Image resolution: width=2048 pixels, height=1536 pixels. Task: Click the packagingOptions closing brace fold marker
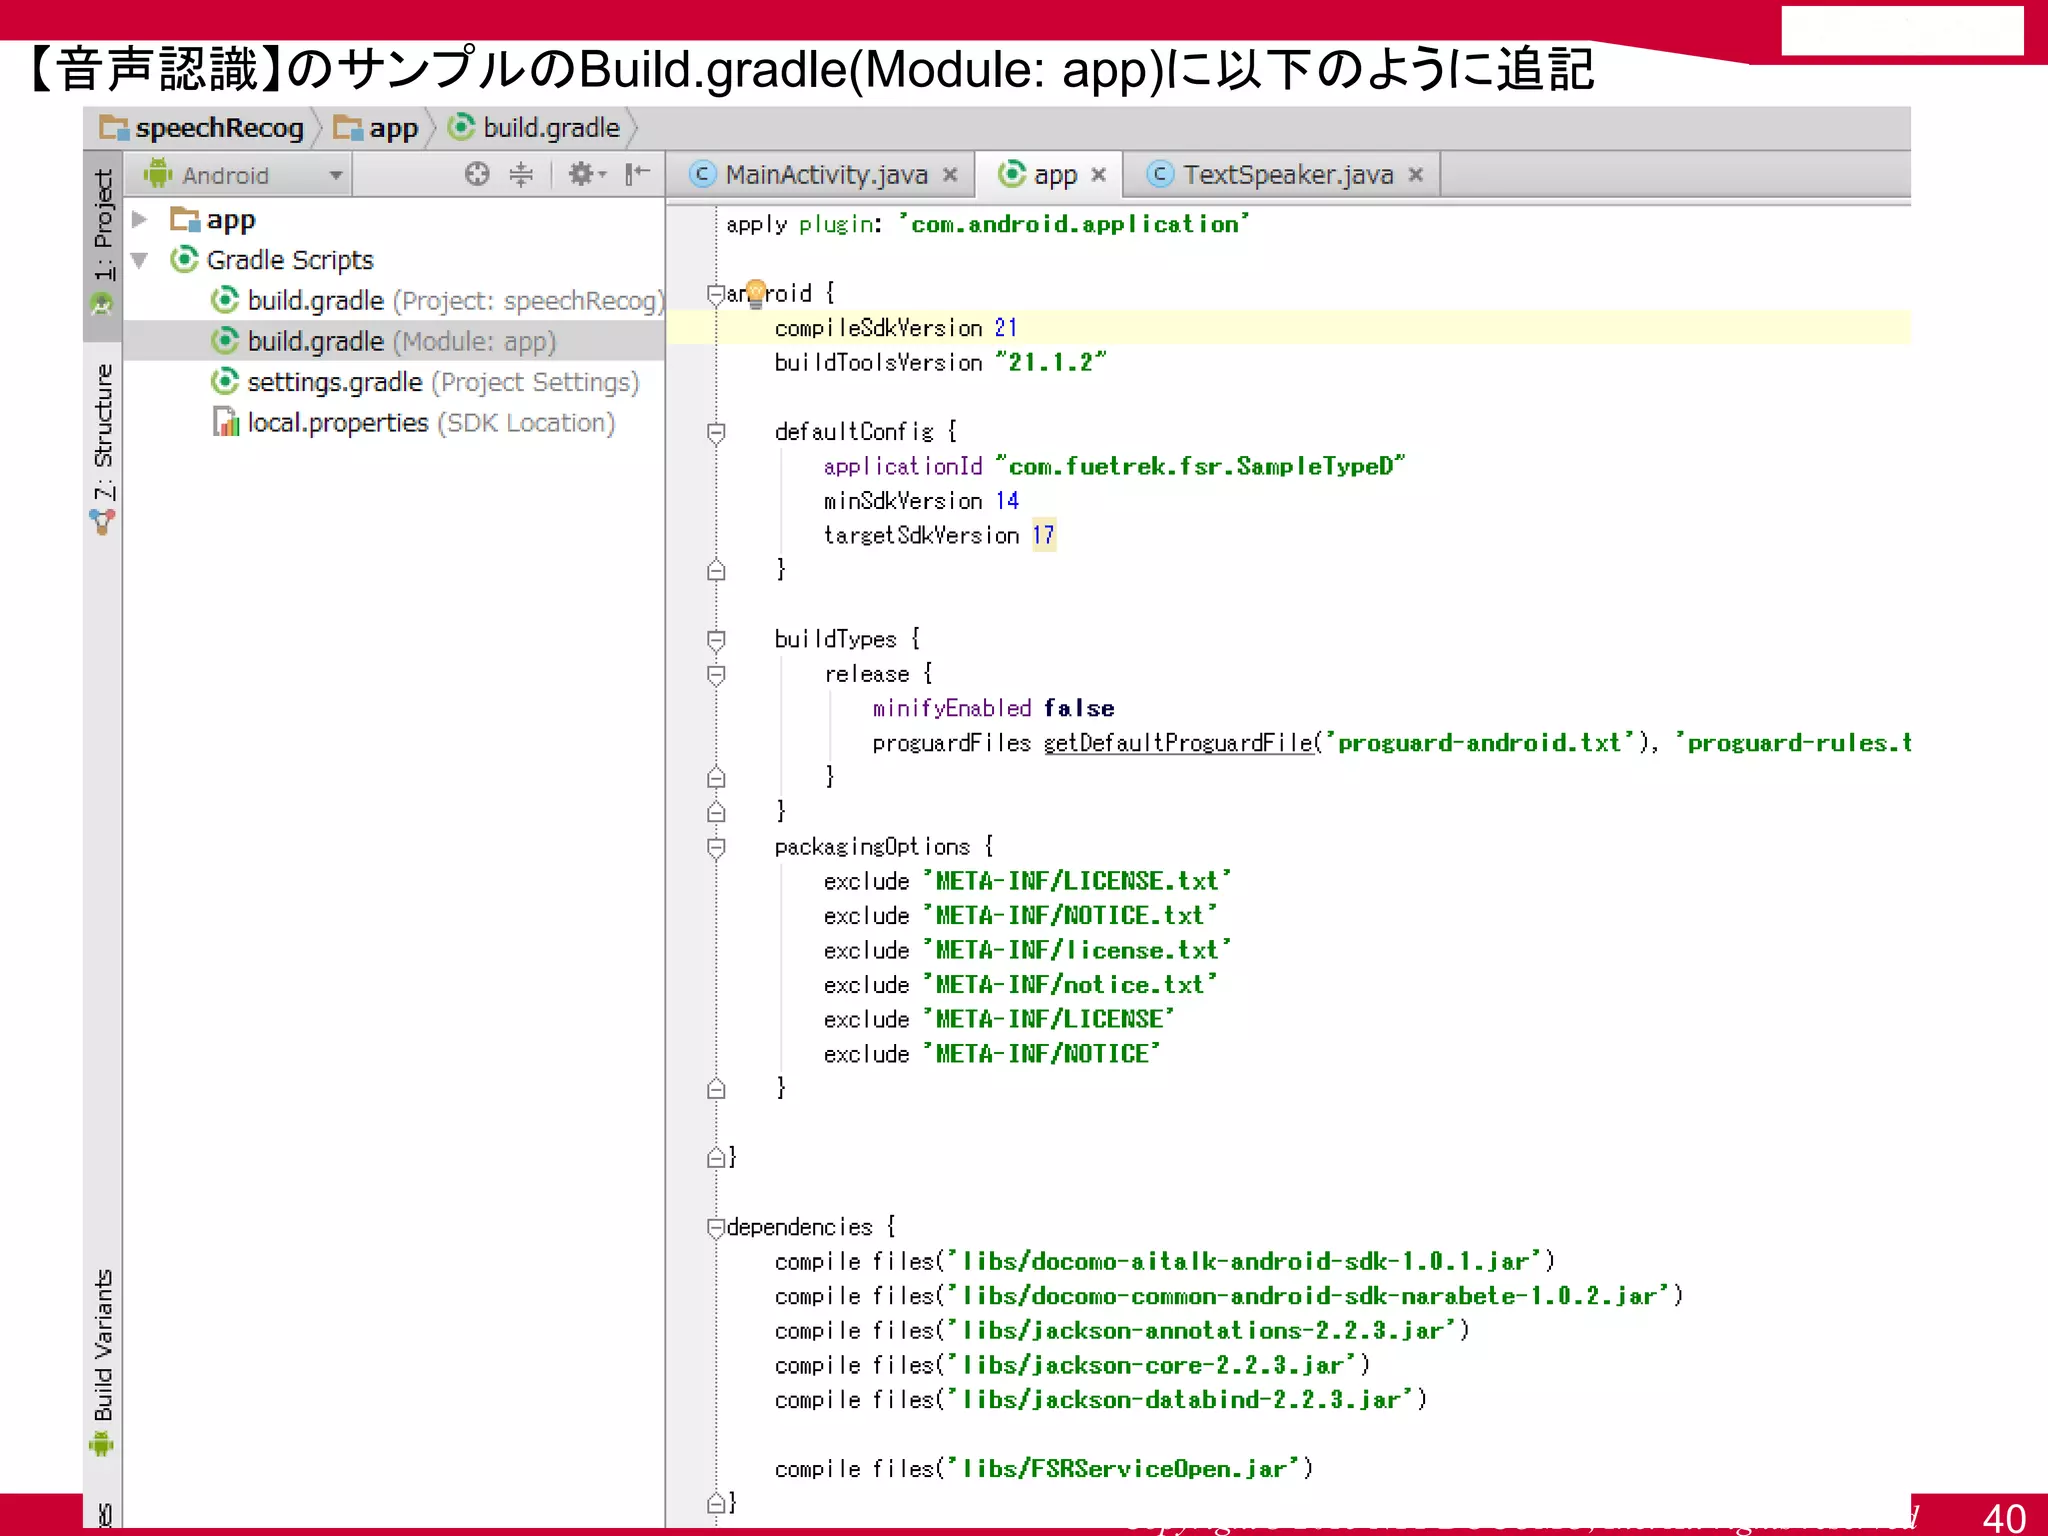click(716, 1089)
